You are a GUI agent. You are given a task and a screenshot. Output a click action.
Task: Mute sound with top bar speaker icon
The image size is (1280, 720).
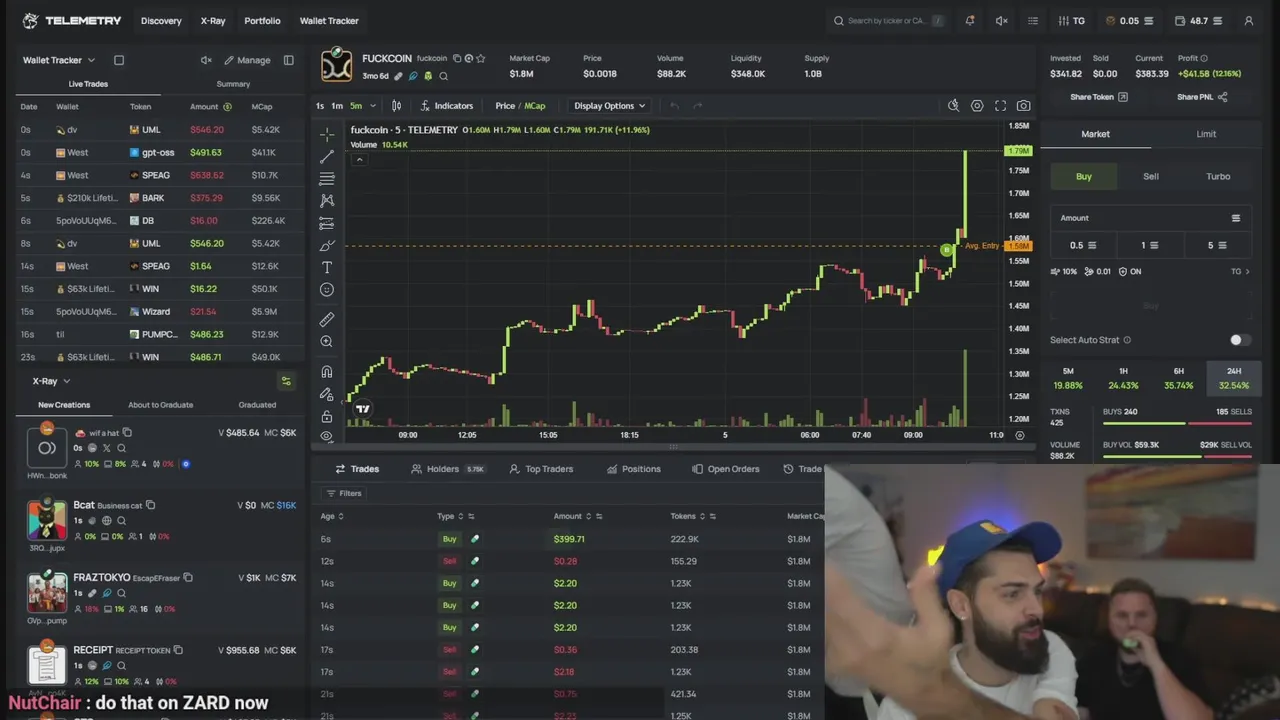pyautogui.click(x=1001, y=20)
